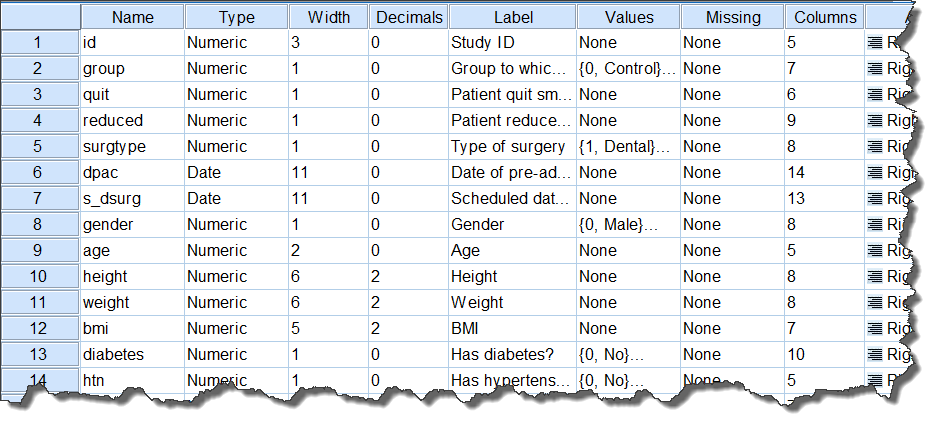940x427 pixels.
Task: Click the right-align icon in the id row
Action: point(875,43)
